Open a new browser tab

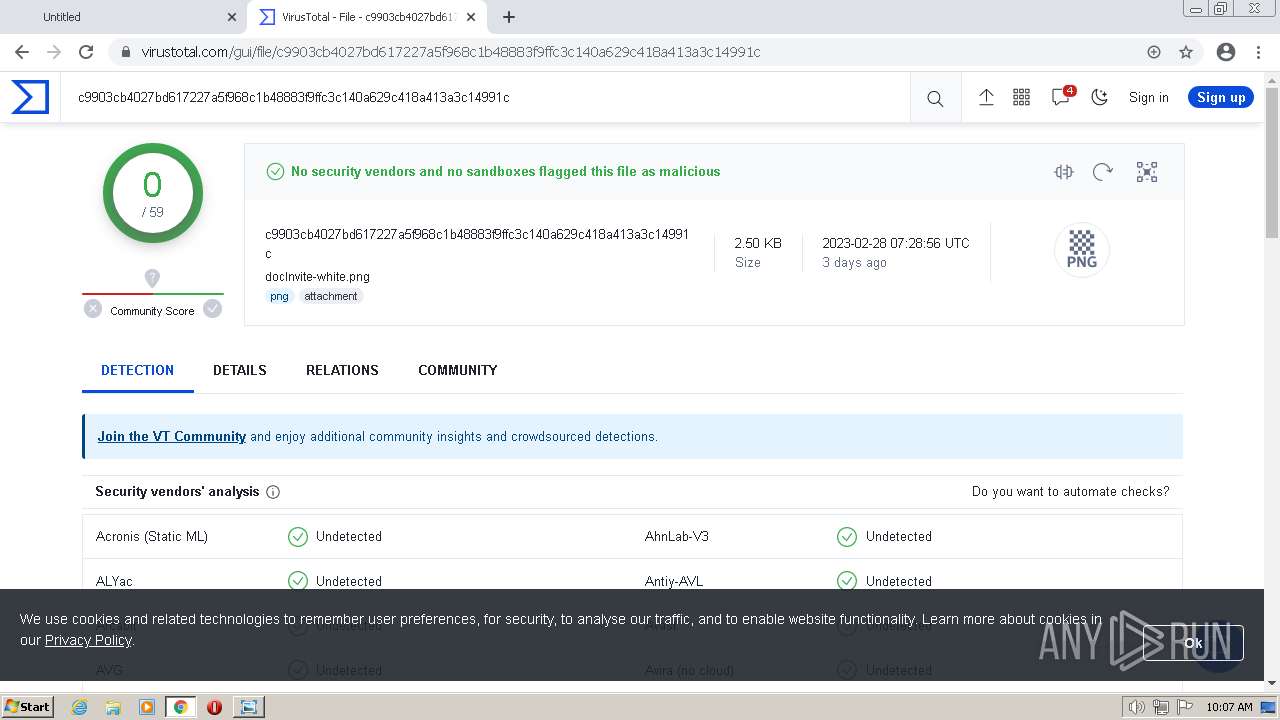point(509,17)
